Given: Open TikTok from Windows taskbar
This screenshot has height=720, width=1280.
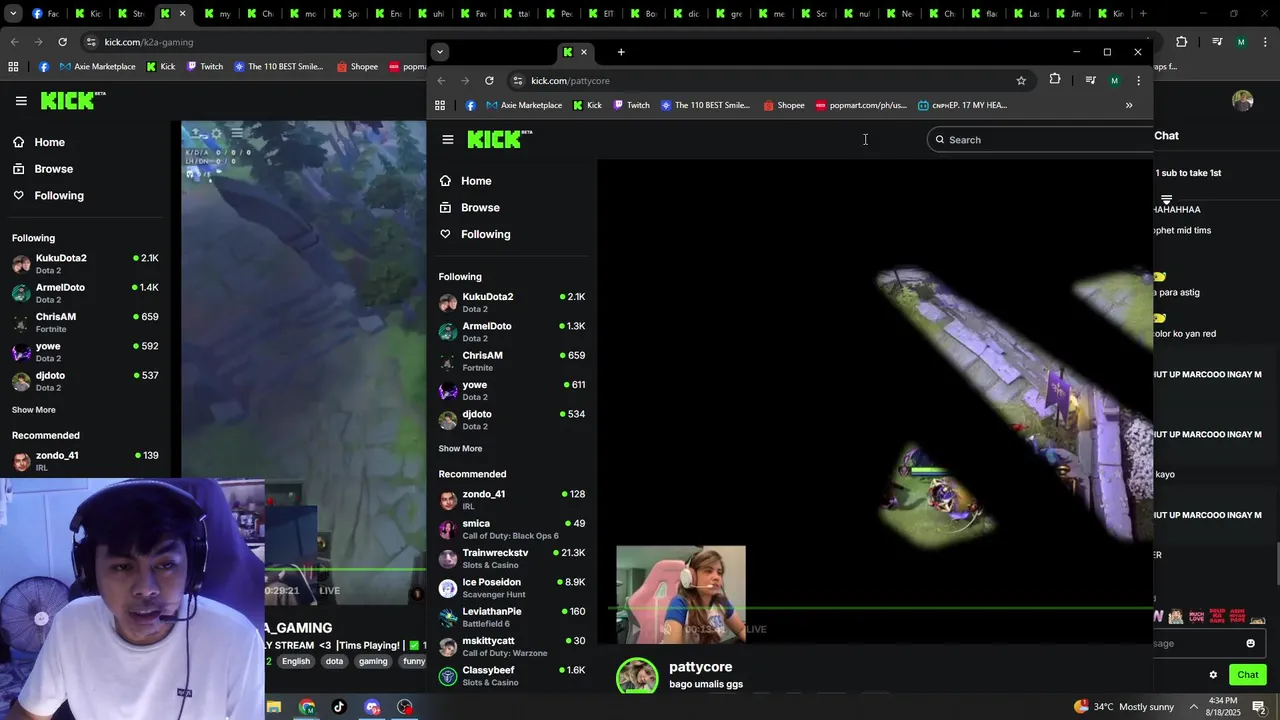Looking at the screenshot, I should tap(339, 707).
